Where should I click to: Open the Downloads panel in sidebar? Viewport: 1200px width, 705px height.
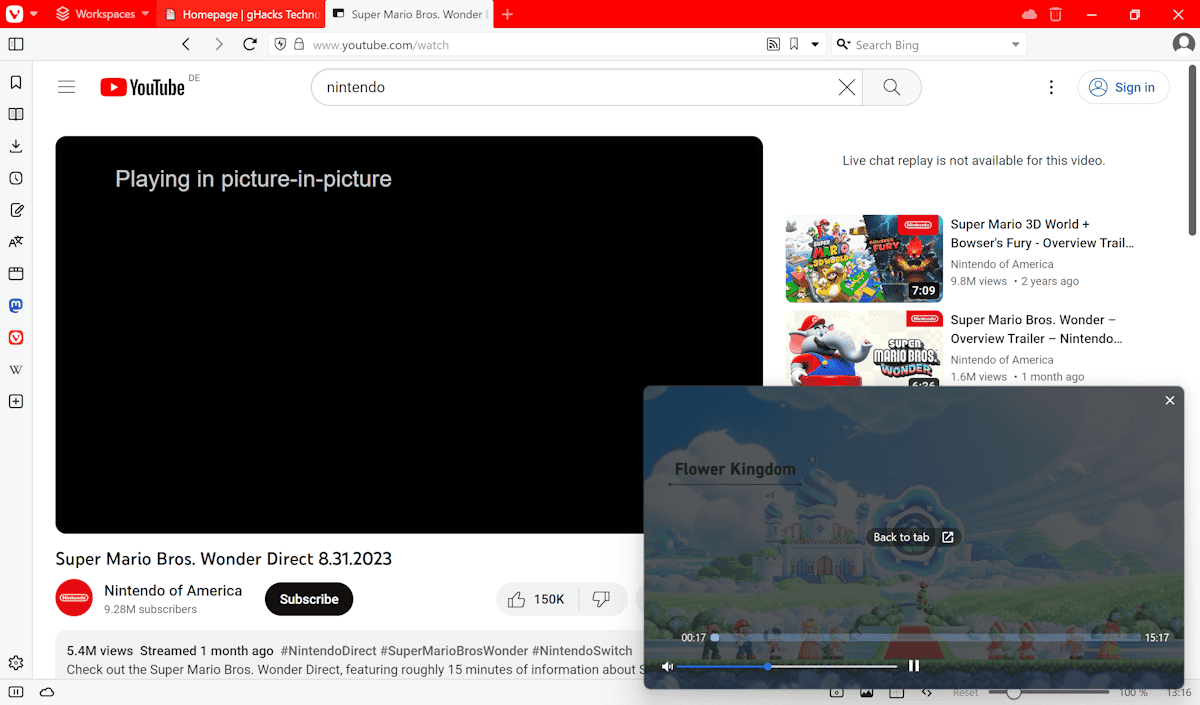pyautogui.click(x=16, y=146)
